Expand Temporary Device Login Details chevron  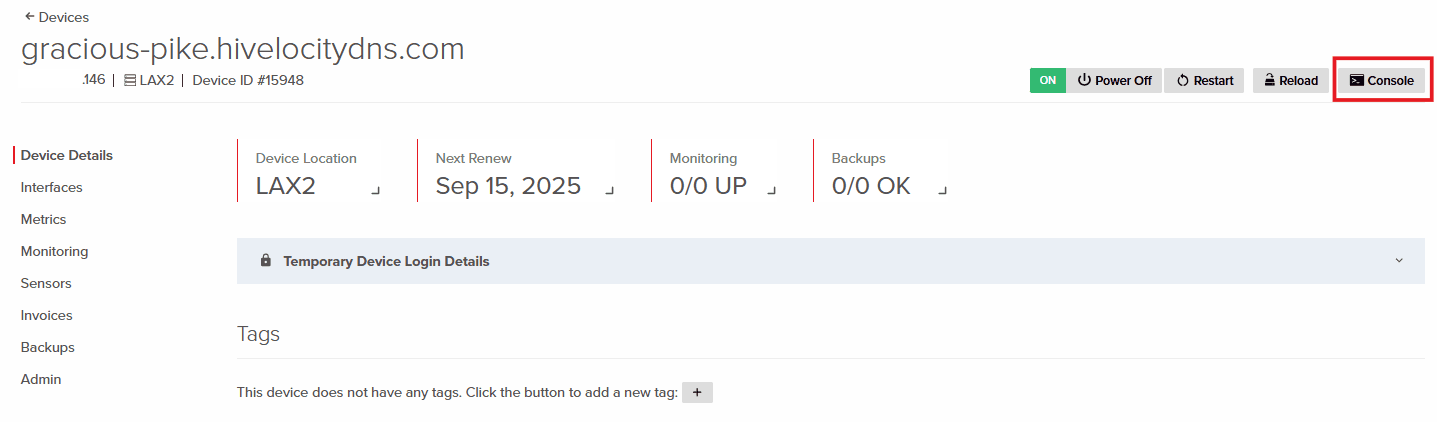1399,261
